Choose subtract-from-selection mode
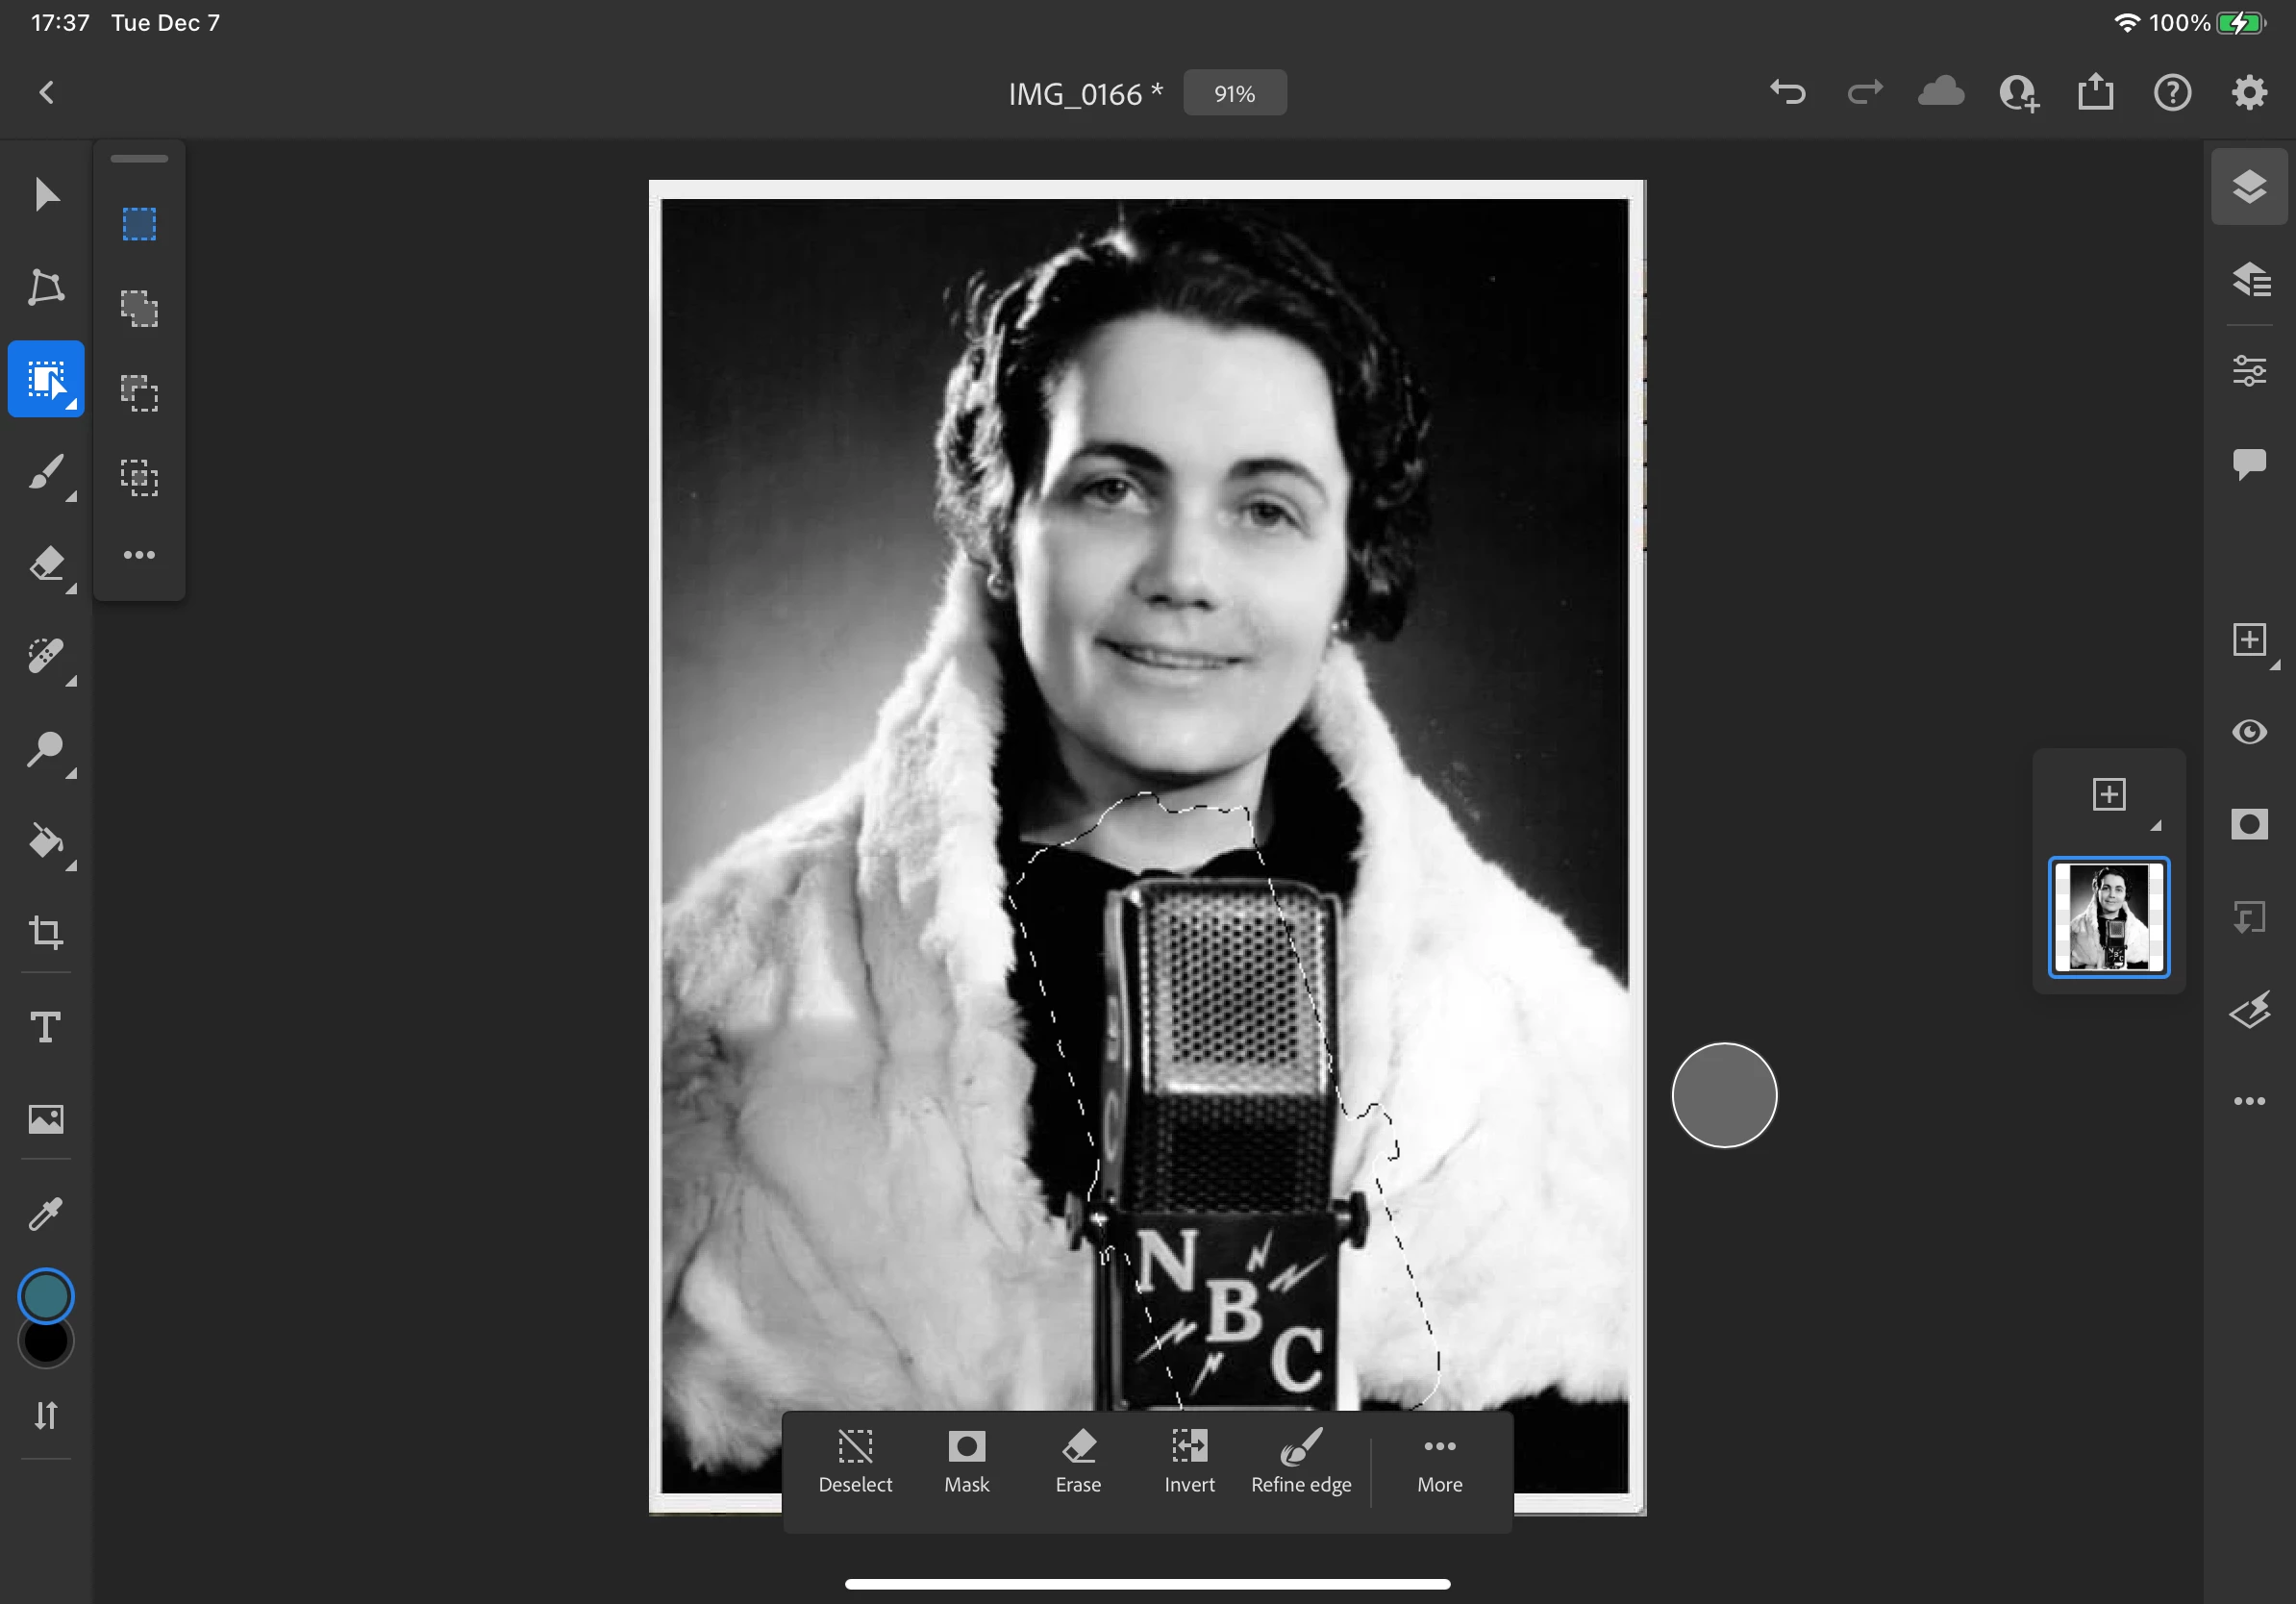Image resolution: width=2296 pixels, height=1604 pixels. [x=139, y=393]
